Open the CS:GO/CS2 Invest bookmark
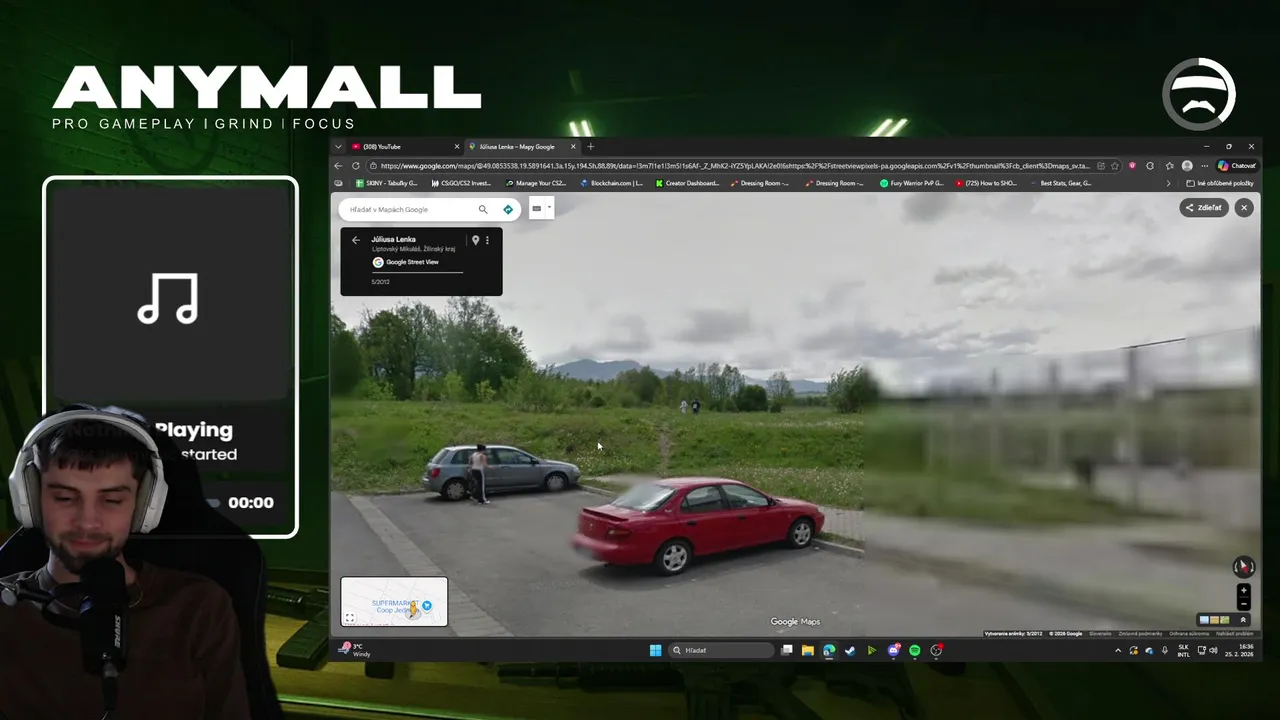This screenshot has height=720, width=1280. coord(461,183)
